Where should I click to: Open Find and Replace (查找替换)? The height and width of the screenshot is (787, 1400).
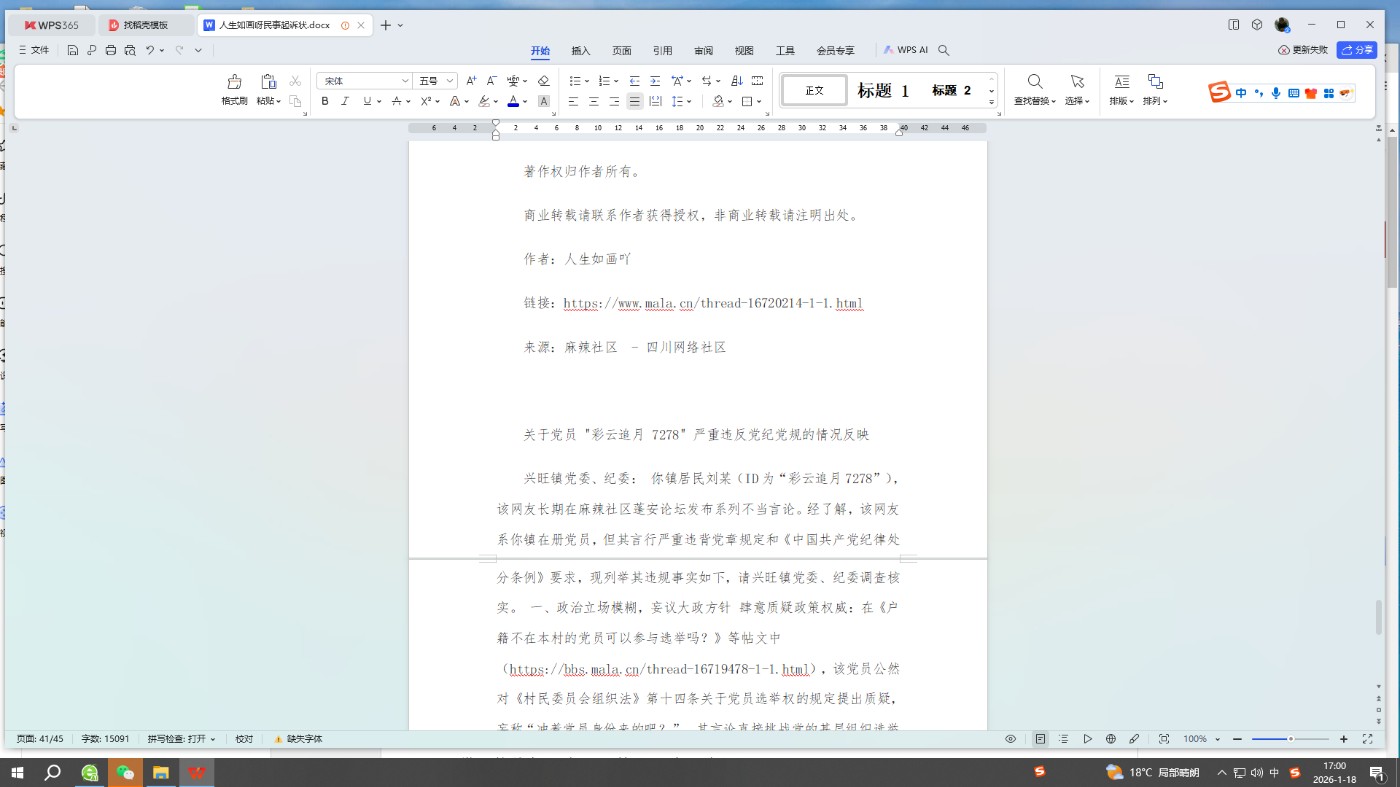pyautogui.click(x=1035, y=88)
